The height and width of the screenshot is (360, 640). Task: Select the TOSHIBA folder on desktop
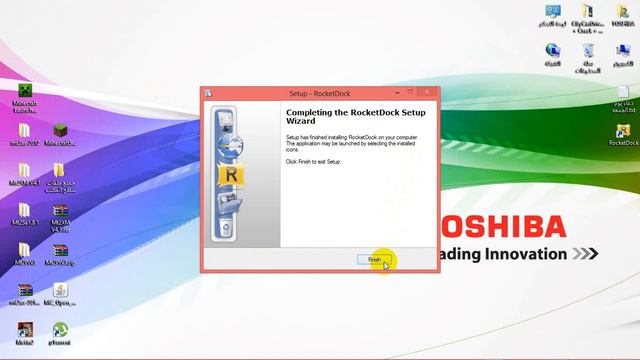click(623, 16)
